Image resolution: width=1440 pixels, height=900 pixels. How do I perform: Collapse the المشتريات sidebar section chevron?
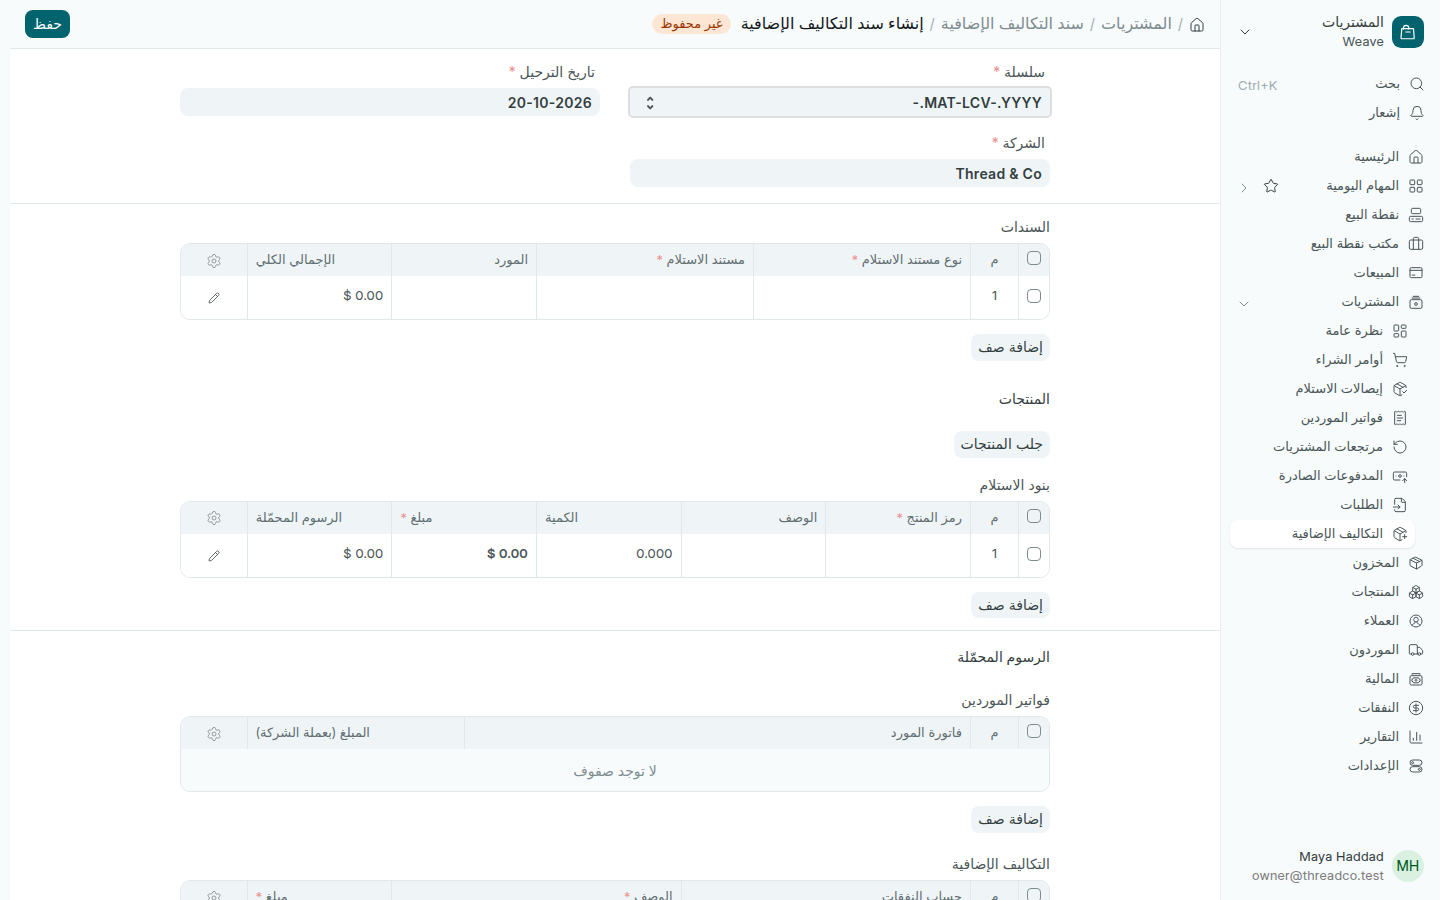[x=1244, y=303]
